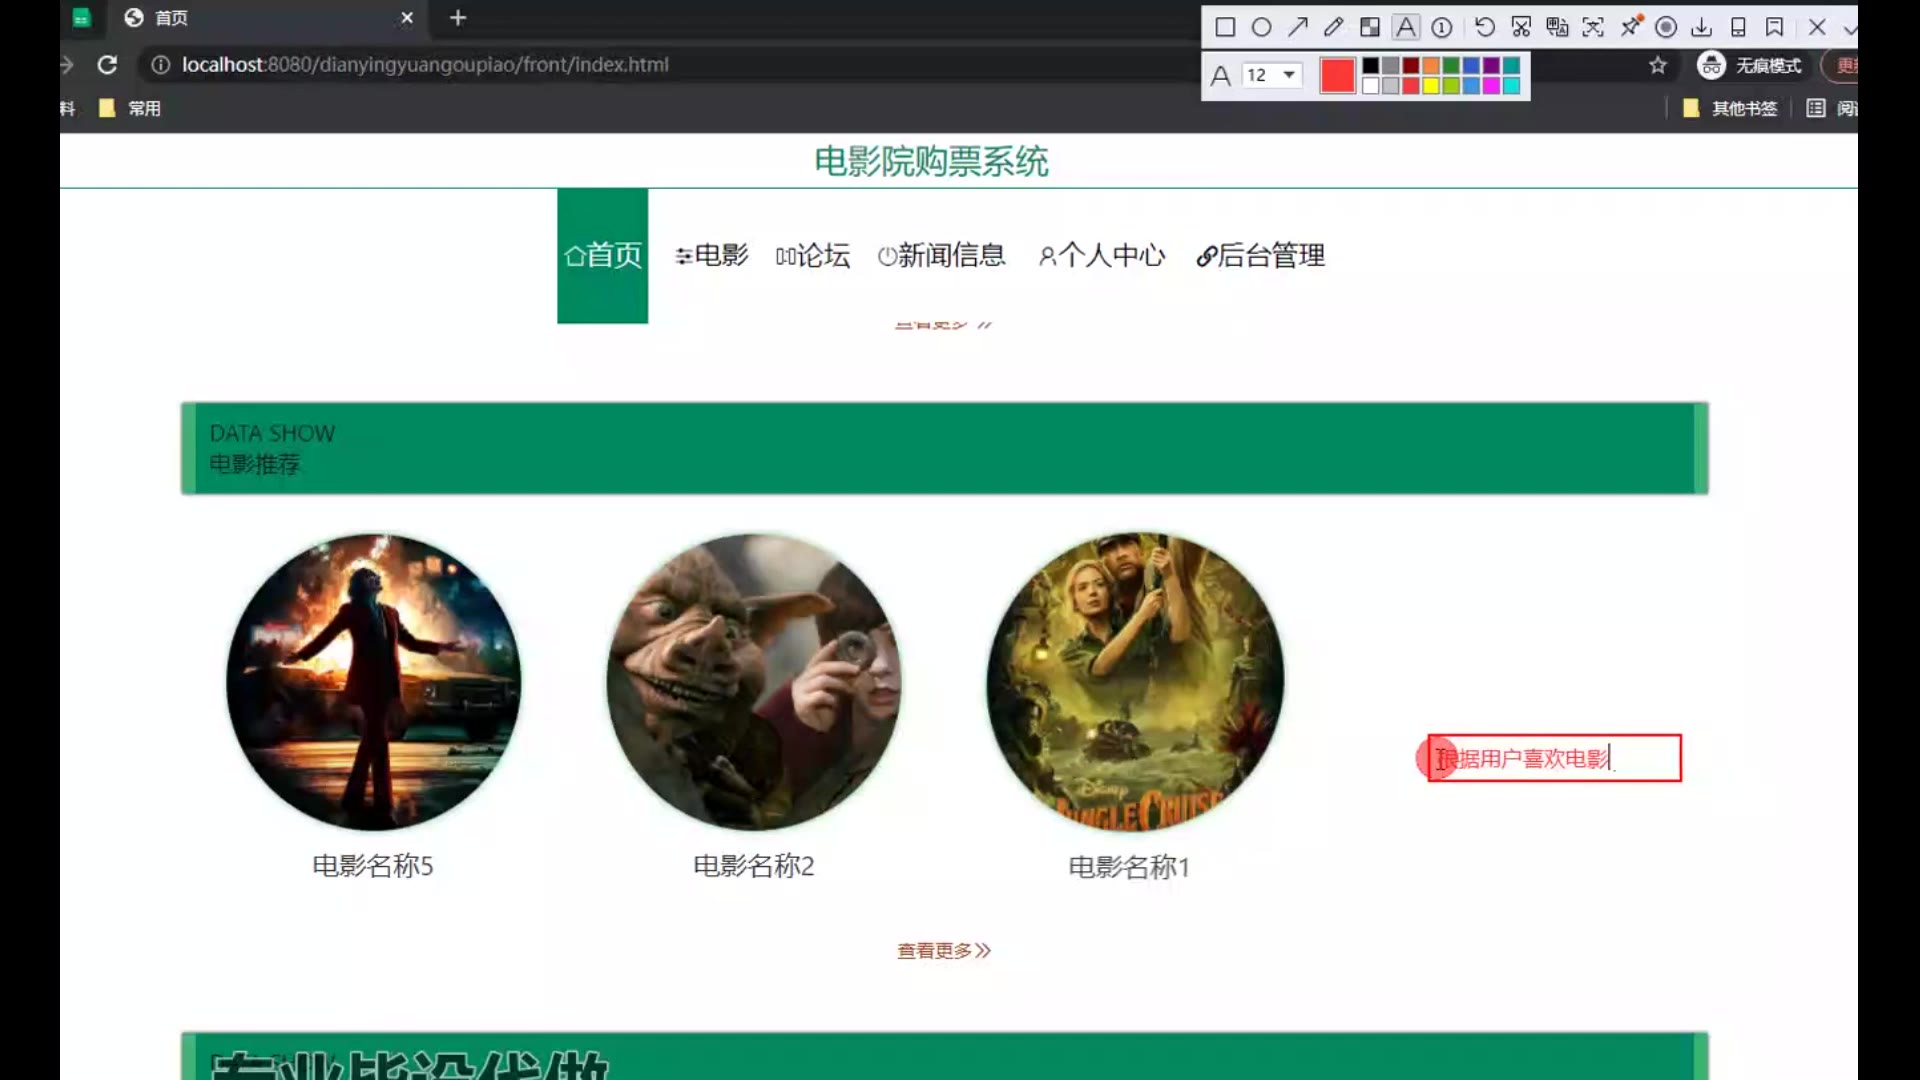Toggle the screen recording button
Screen dimensions: 1920x1080
1666,27
